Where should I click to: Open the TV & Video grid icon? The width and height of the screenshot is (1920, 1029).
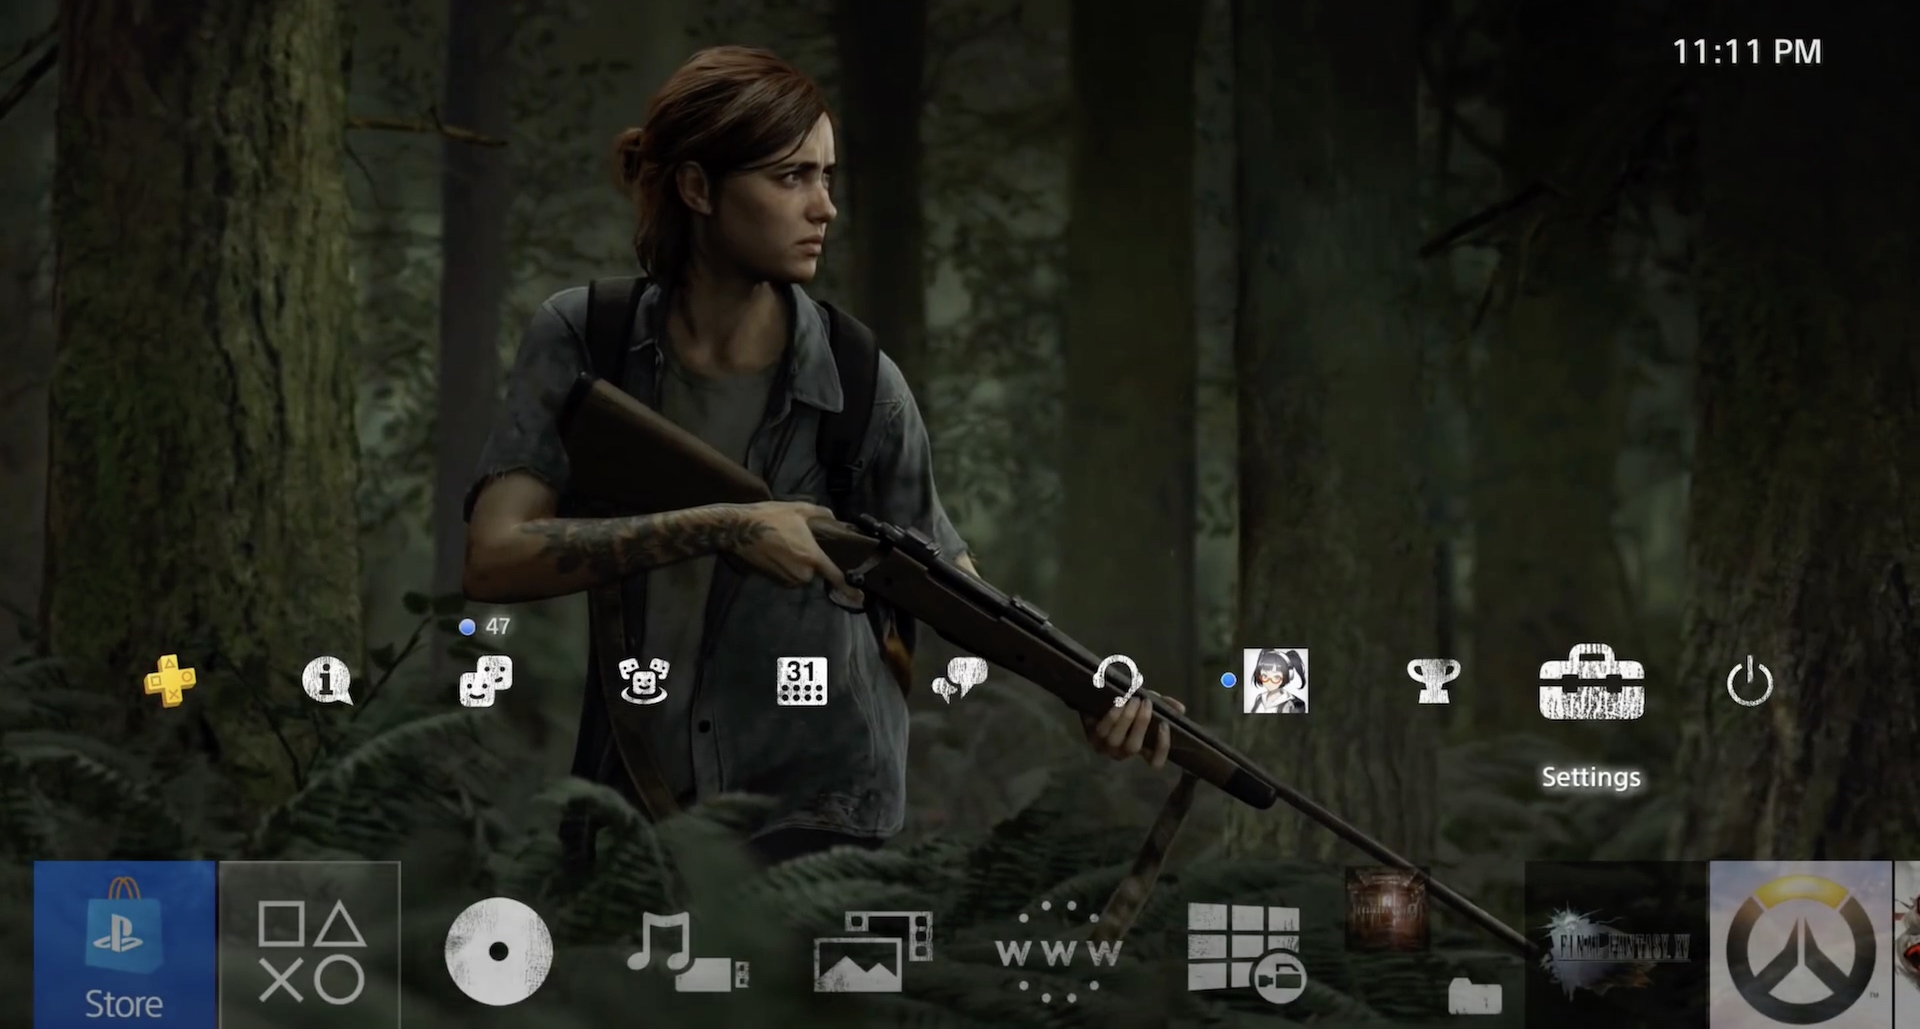point(1245,952)
